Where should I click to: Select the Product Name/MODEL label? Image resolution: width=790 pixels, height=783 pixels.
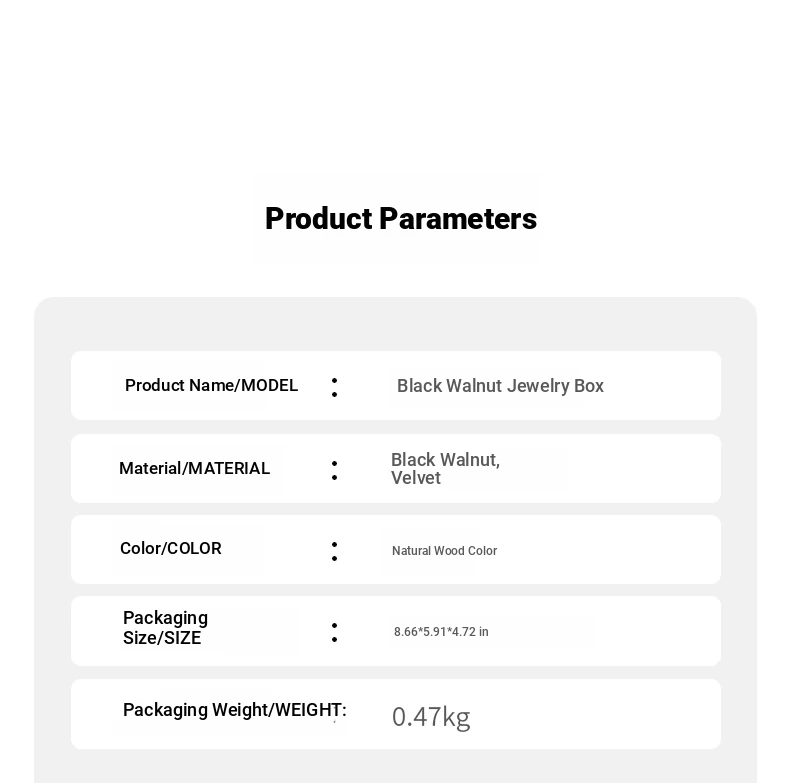[211, 385]
